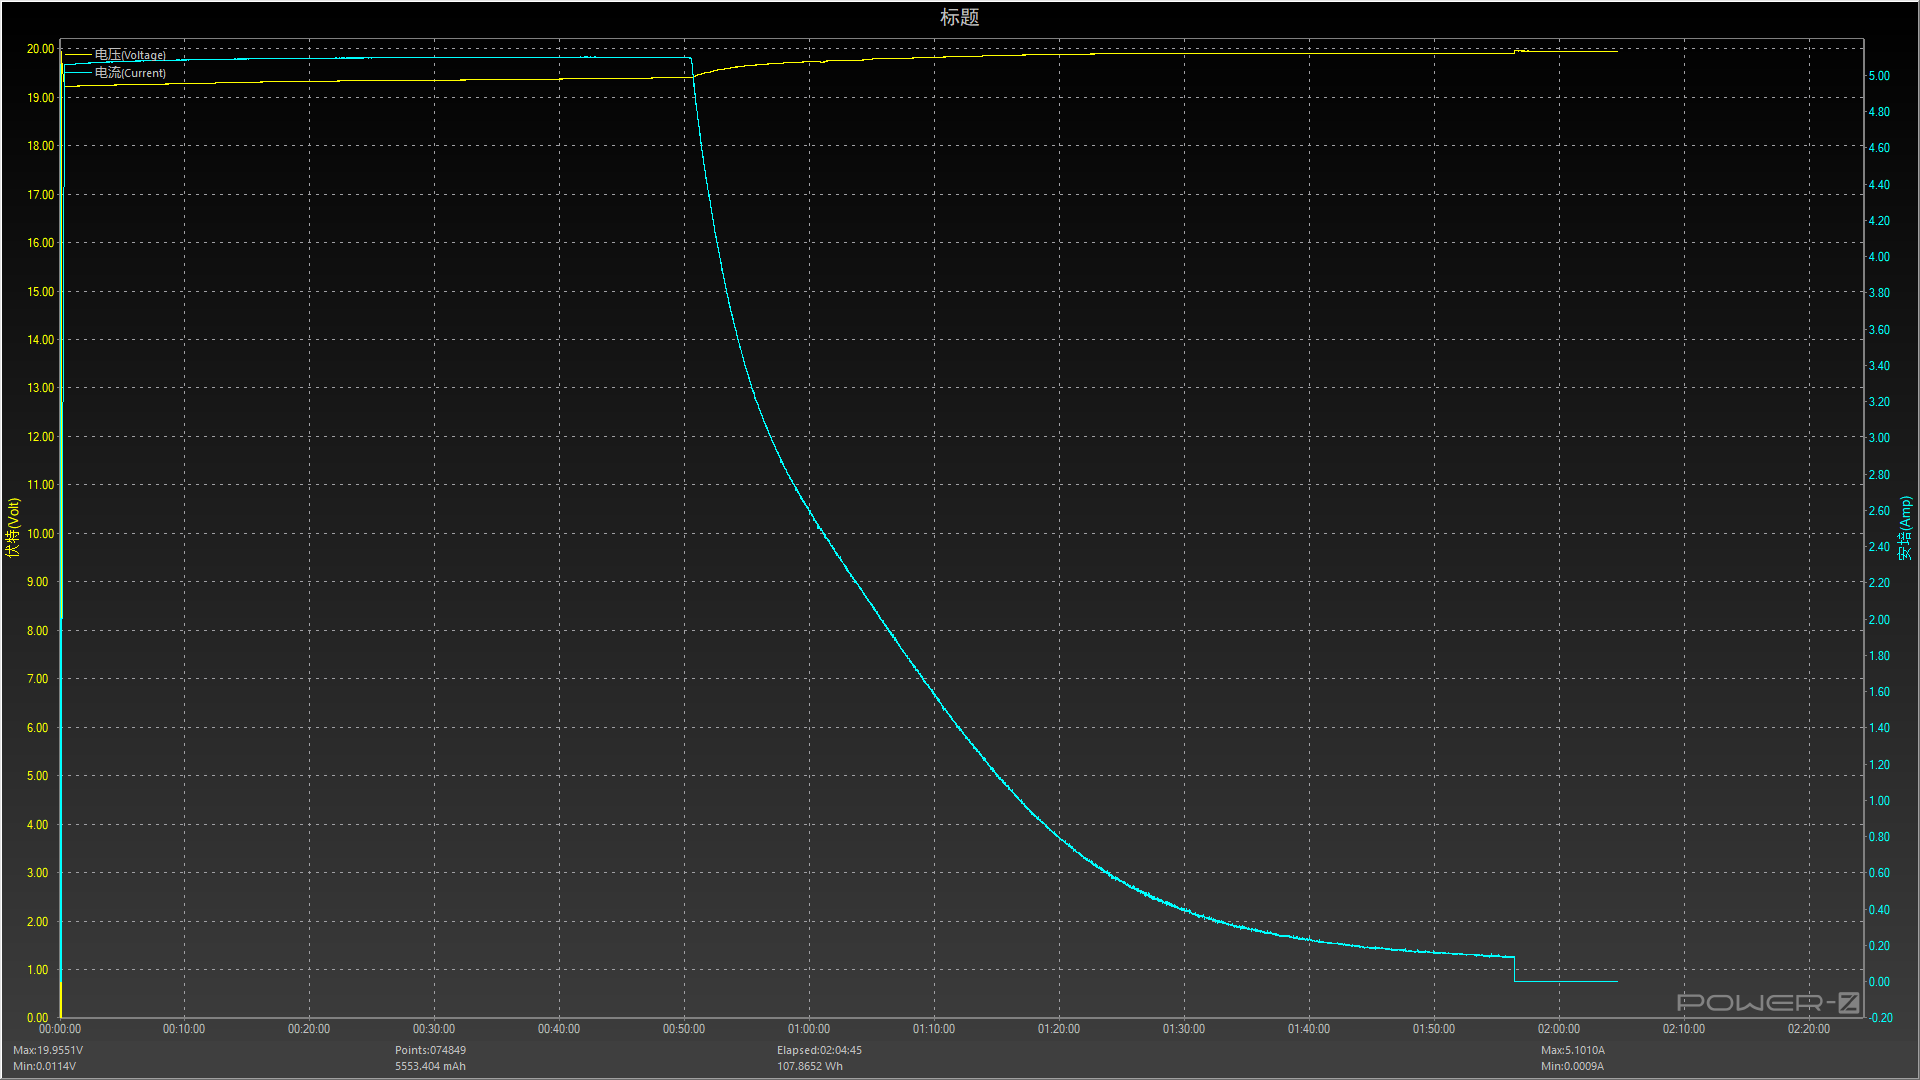Click the Points:074849 readout
The image size is (1920, 1080).
click(x=430, y=1050)
